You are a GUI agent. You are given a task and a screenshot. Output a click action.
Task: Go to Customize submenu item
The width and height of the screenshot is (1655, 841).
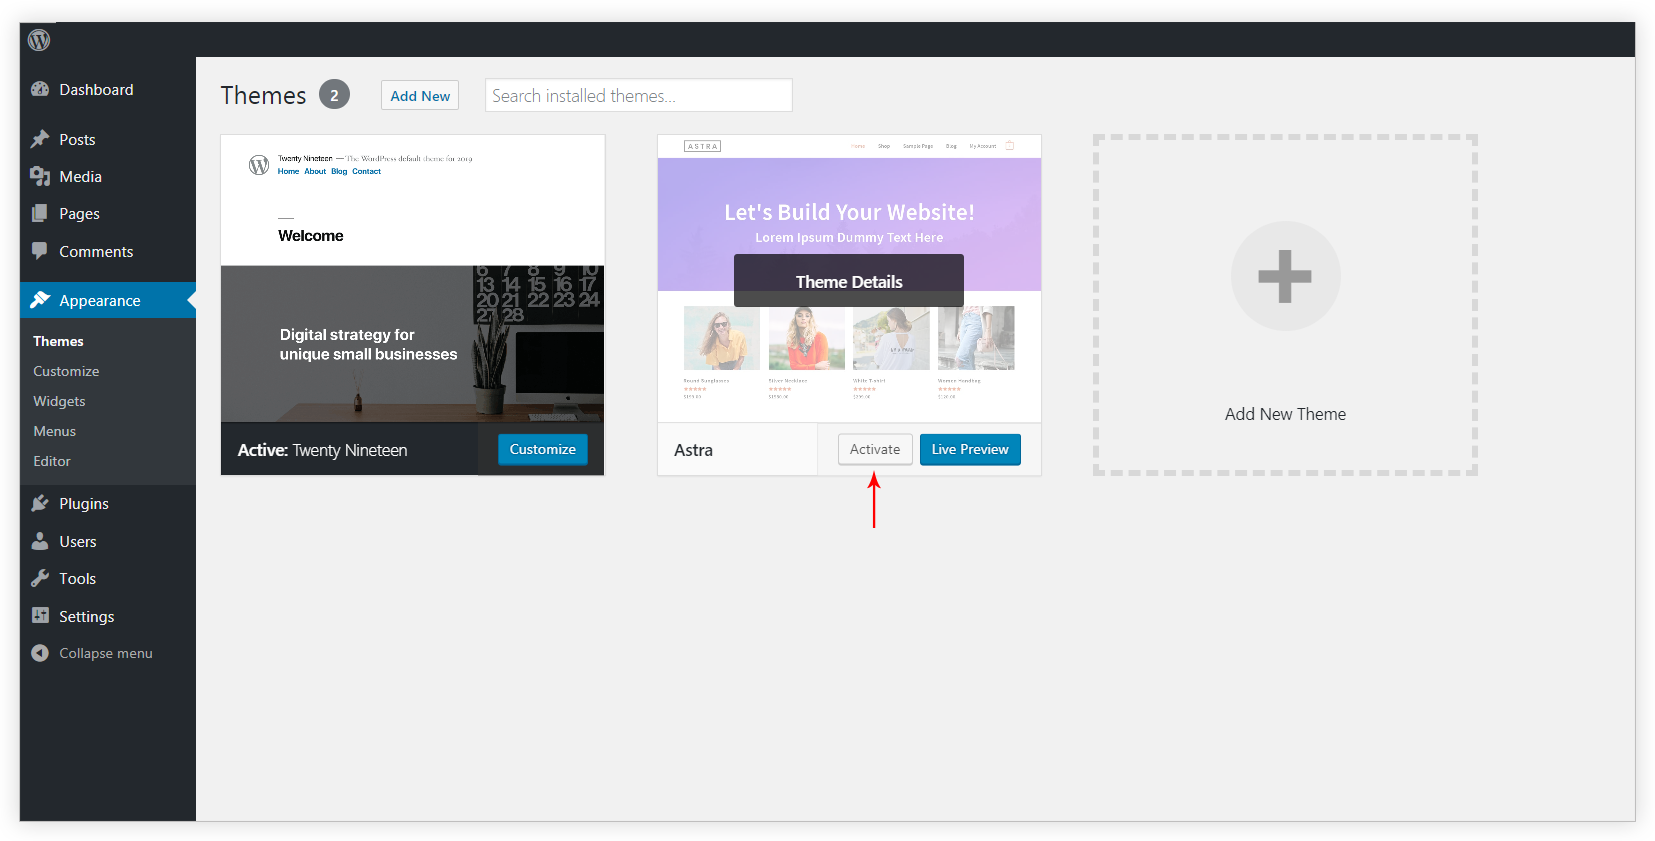point(66,371)
